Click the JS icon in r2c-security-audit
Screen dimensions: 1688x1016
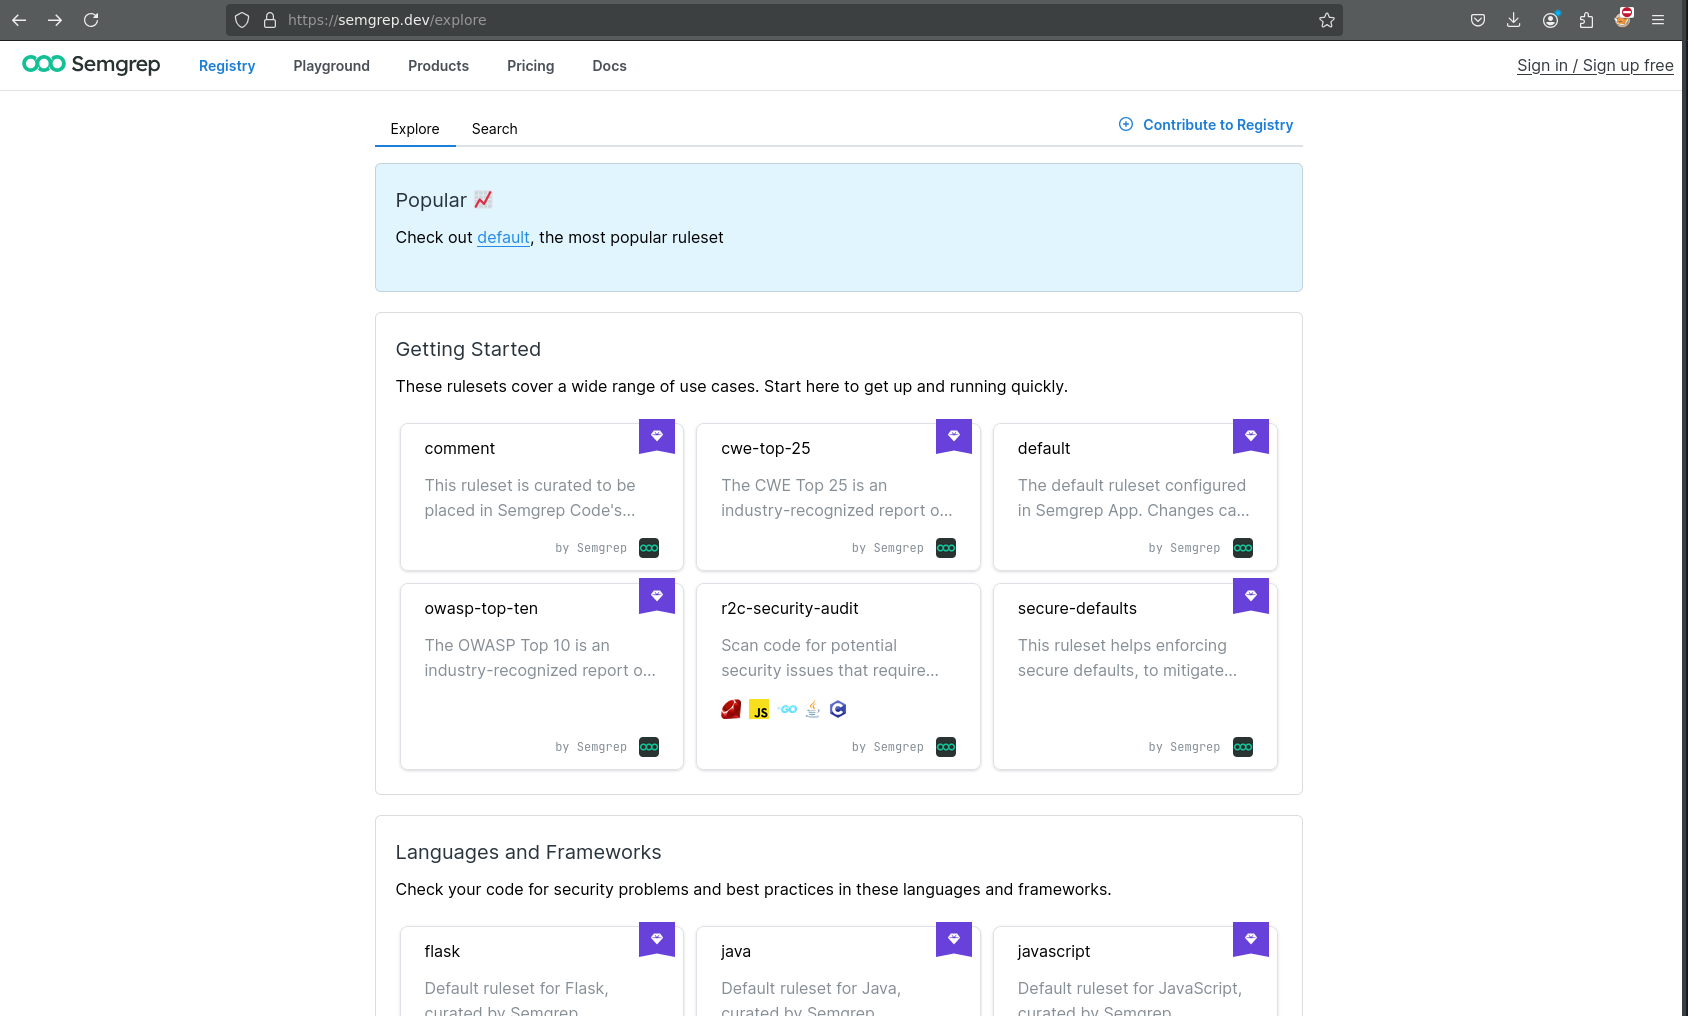[x=759, y=709]
